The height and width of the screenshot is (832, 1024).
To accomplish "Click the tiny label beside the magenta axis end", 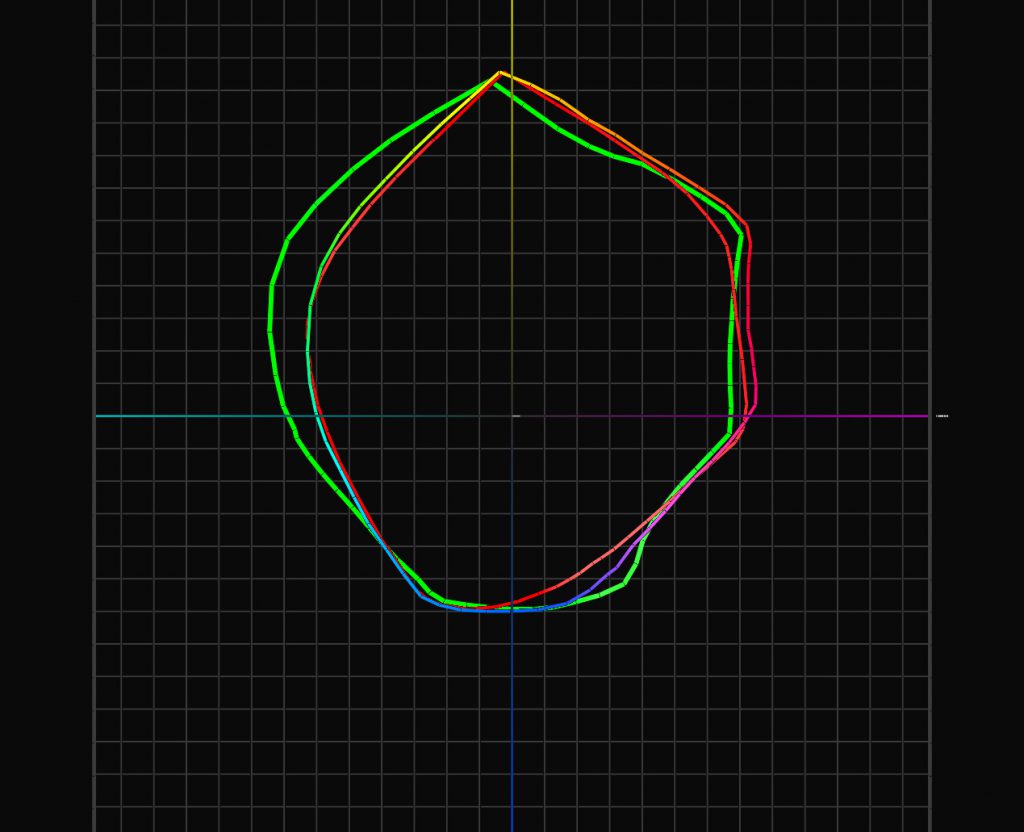I will [942, 416].
